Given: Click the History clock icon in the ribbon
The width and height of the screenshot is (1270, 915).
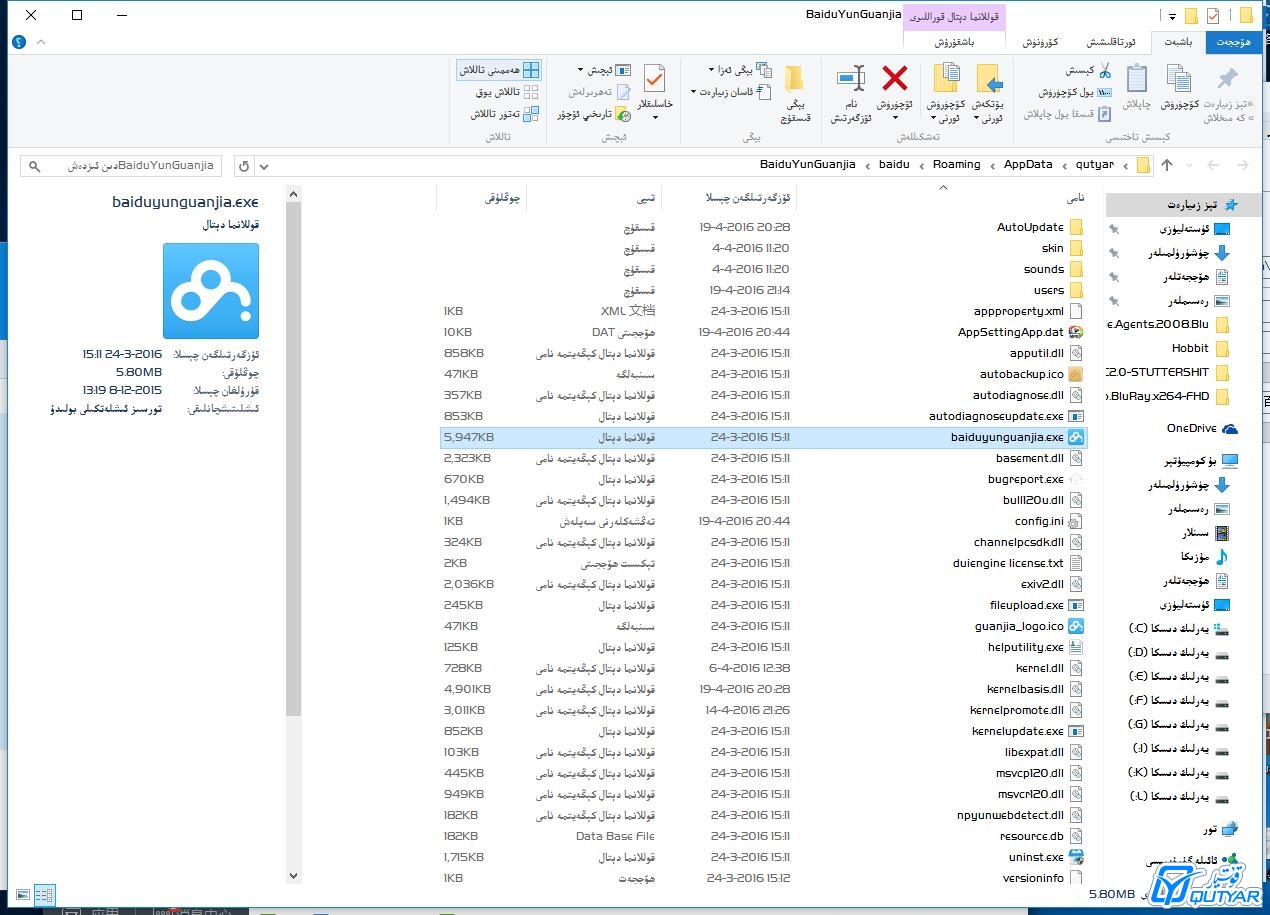Looking at the screenshot, I should [x=623, y=114].
